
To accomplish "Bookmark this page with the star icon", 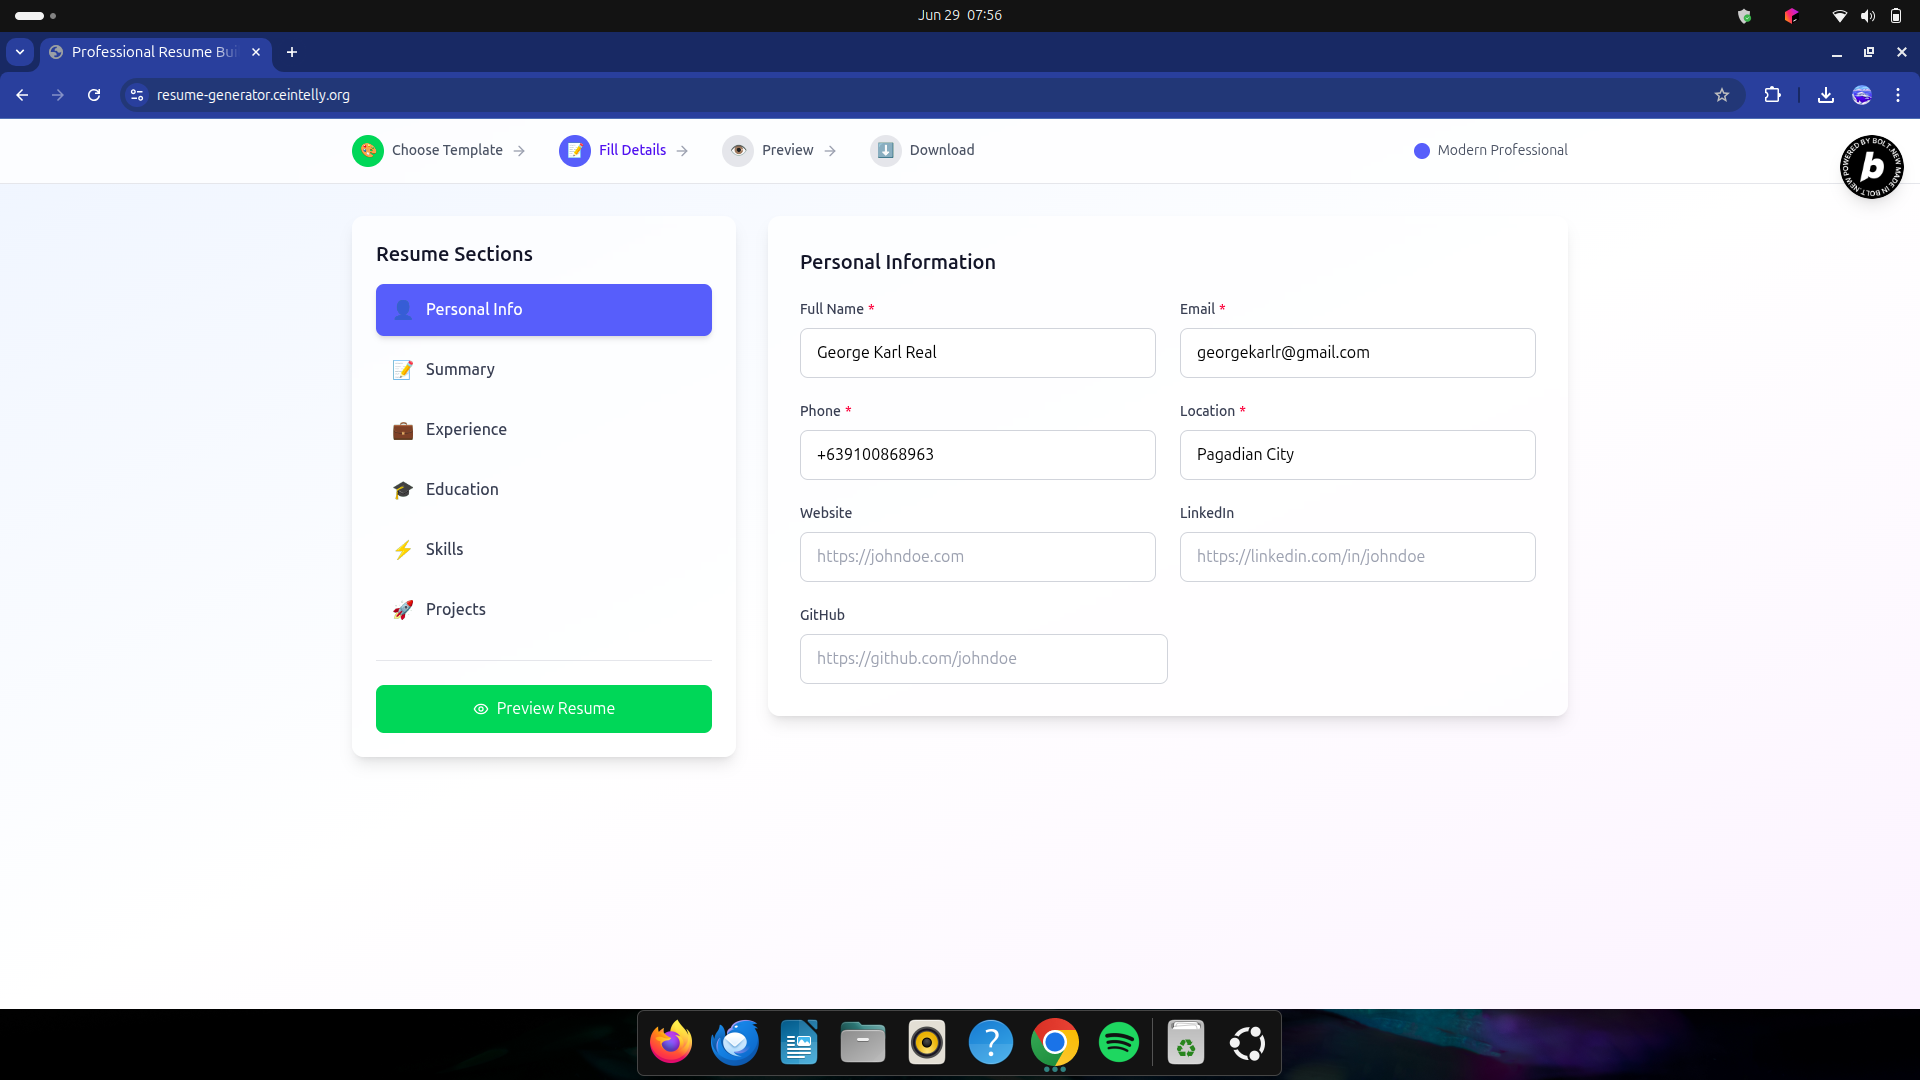I will (x=1722, y=95).
